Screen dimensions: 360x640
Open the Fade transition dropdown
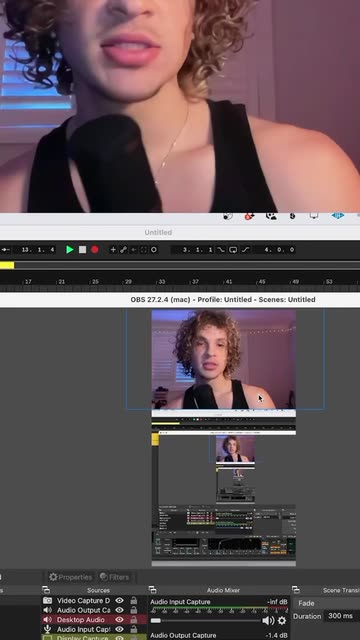(x=327, y=603)
